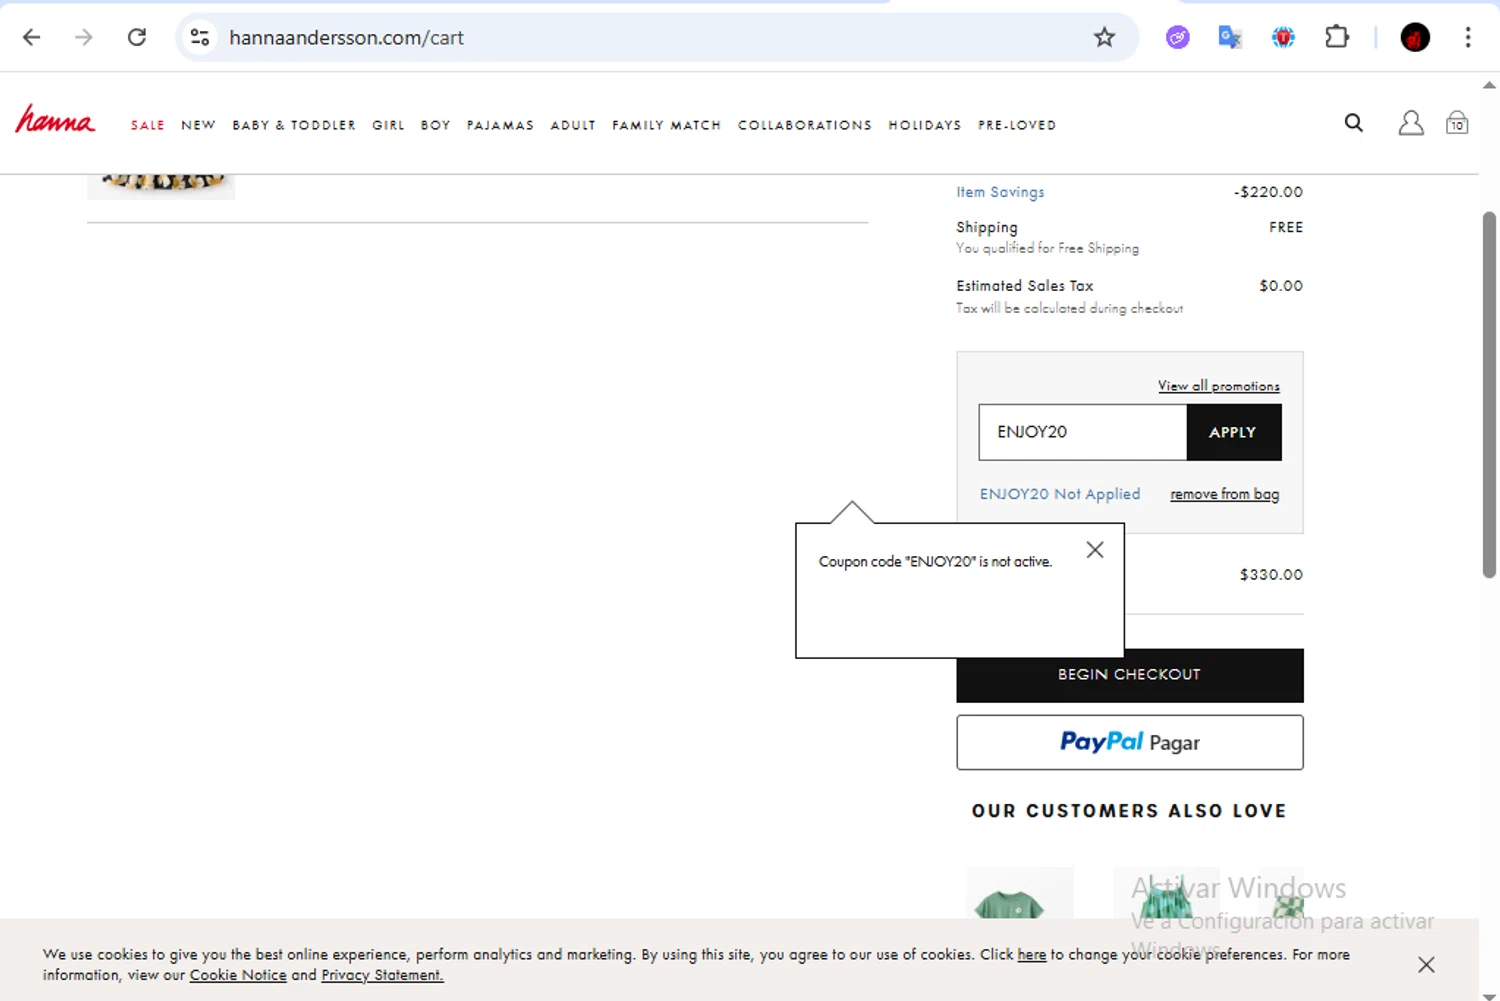Open the account user icon
Viewport: 1500px width, 1001px height.
pos(1411,123)
